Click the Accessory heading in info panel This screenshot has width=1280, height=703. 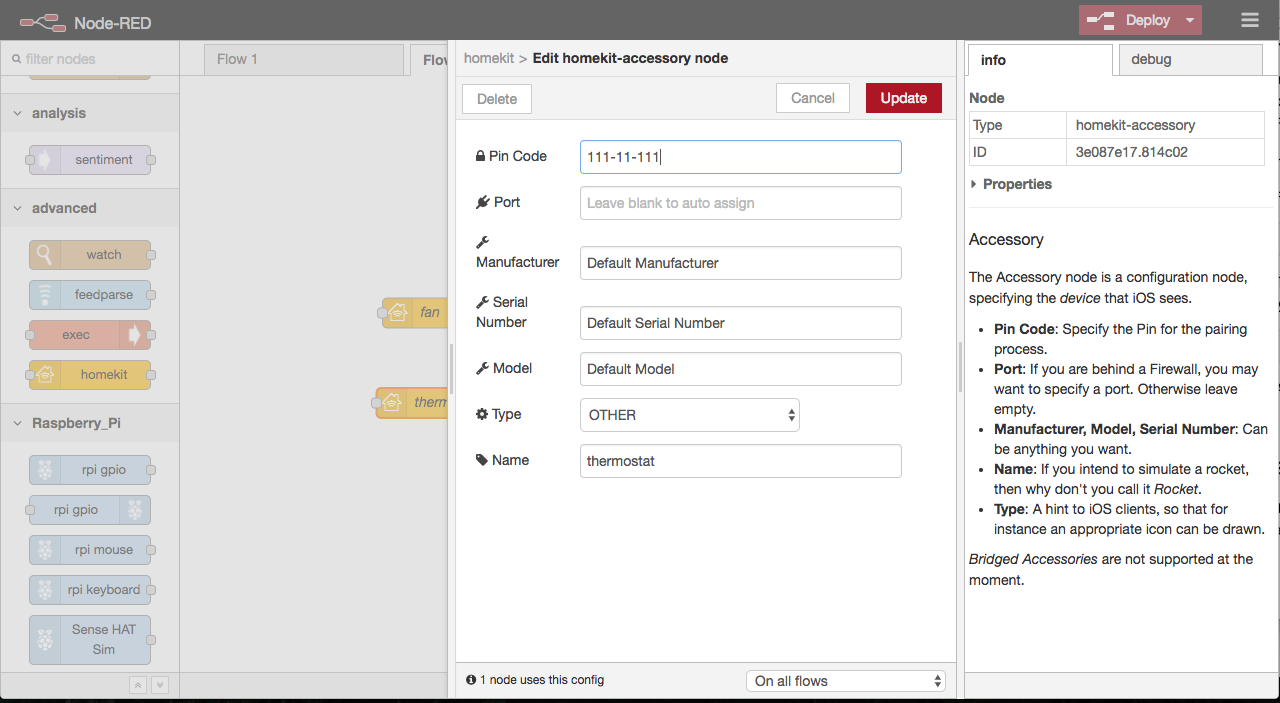pos(1006,240)
